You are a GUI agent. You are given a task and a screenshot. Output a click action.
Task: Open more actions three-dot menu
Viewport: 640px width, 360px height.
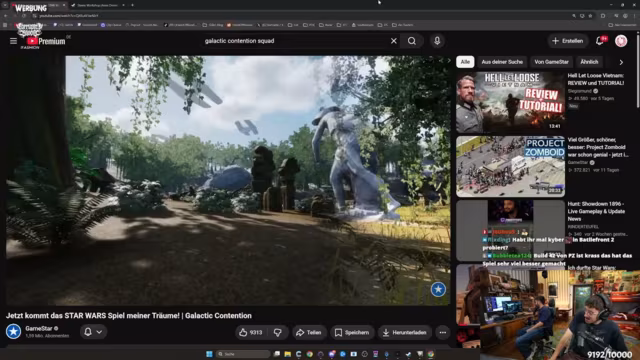click(442, 333)
